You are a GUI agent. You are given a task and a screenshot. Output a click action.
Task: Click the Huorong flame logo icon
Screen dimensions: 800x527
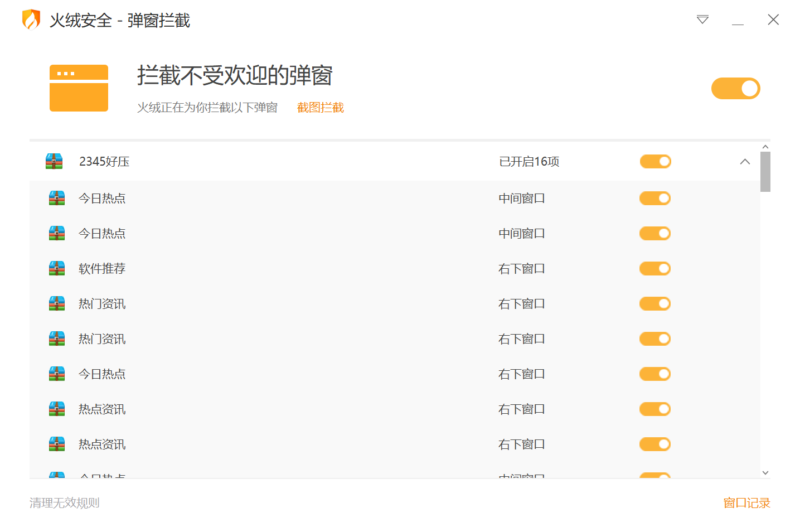pos(31,19)
